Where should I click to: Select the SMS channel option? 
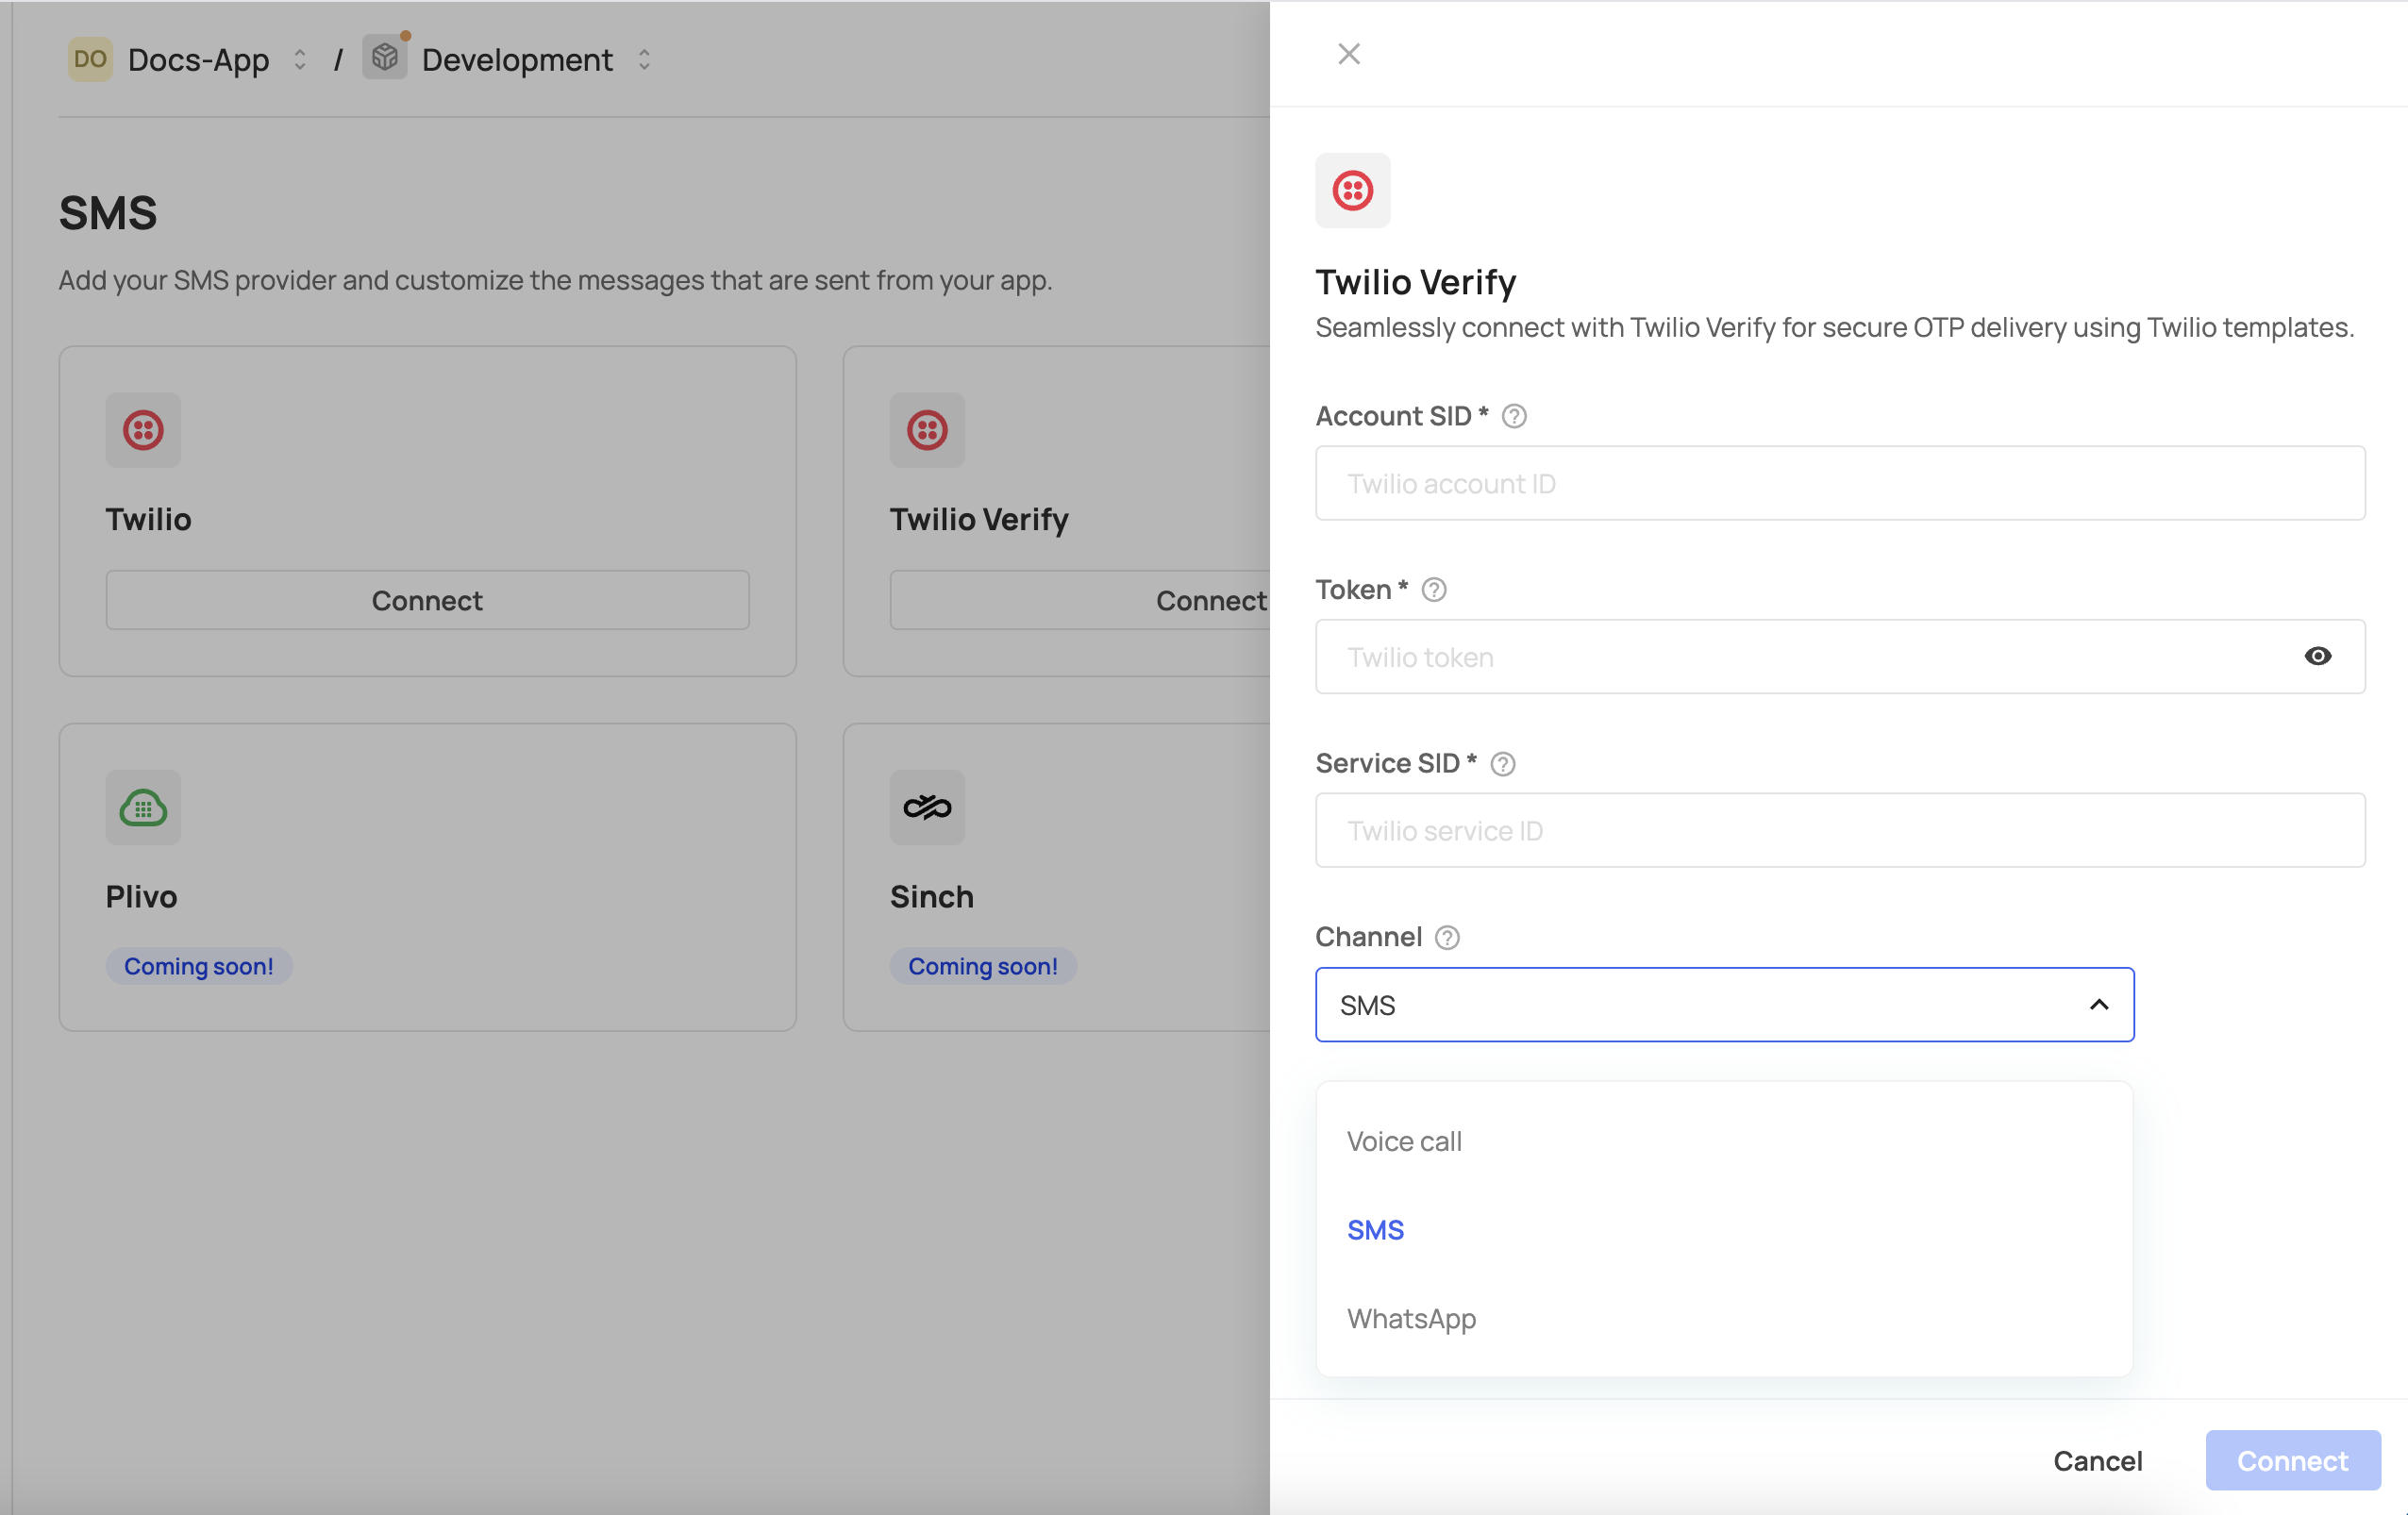1375,1230
